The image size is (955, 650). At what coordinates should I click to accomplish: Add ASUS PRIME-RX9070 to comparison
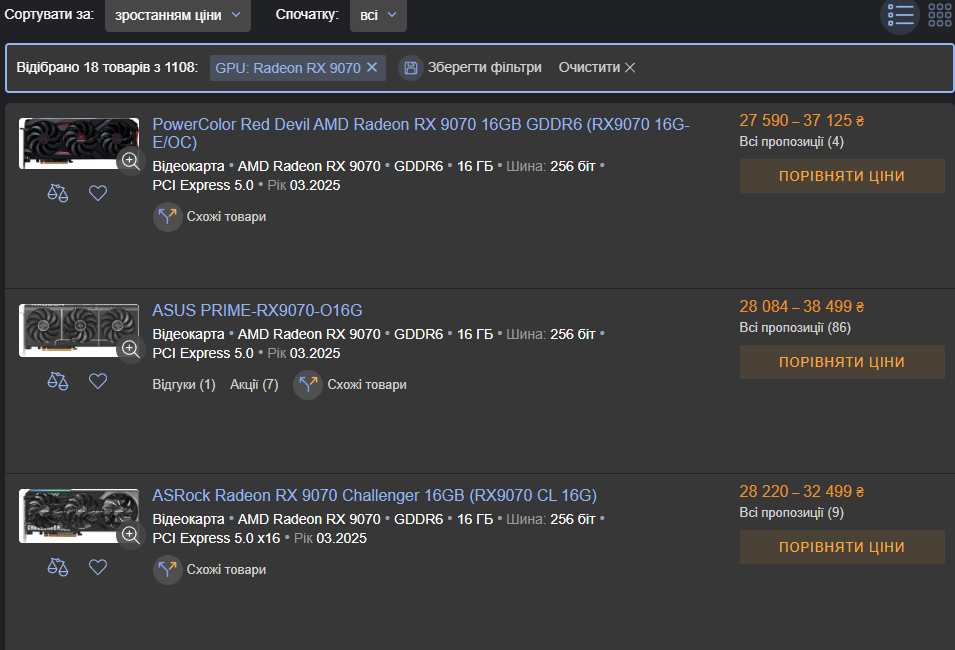(x=58, y=381)
